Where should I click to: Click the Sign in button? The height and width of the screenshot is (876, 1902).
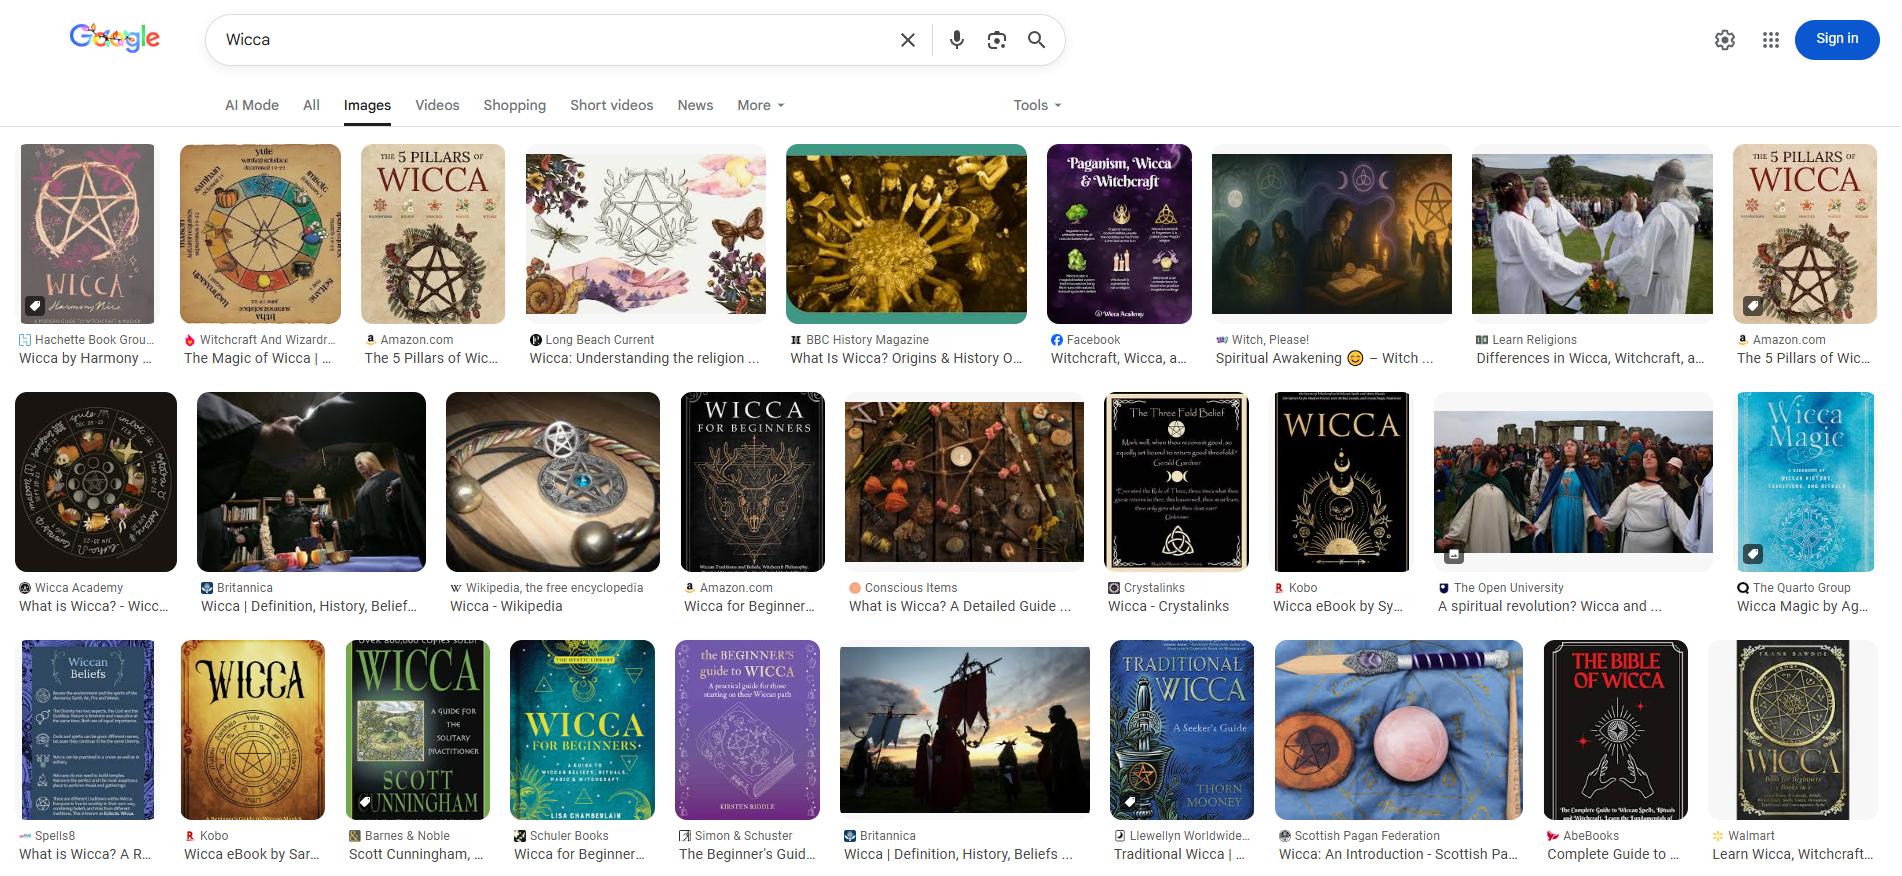tap(1837, 39)
